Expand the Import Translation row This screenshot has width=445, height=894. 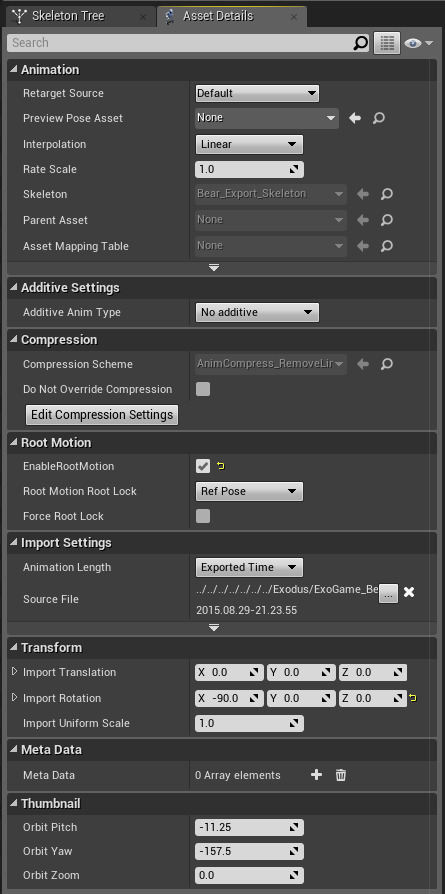pos(15,672)
